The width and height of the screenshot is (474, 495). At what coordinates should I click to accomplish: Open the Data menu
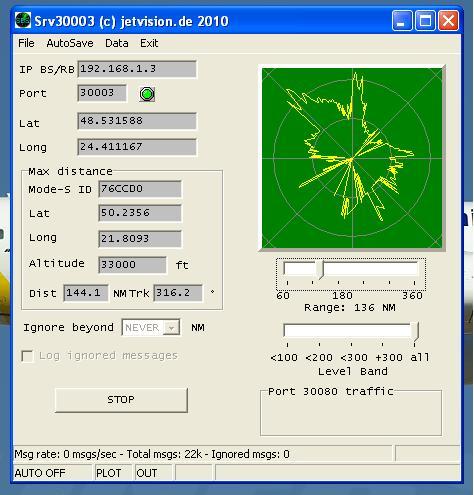pyautogui.click(x=117, y=43)
